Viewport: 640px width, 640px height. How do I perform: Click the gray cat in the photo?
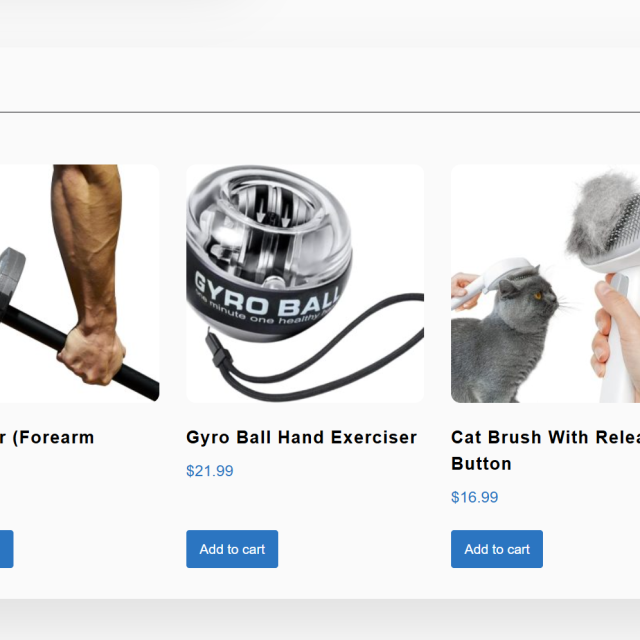click(504, 339)
